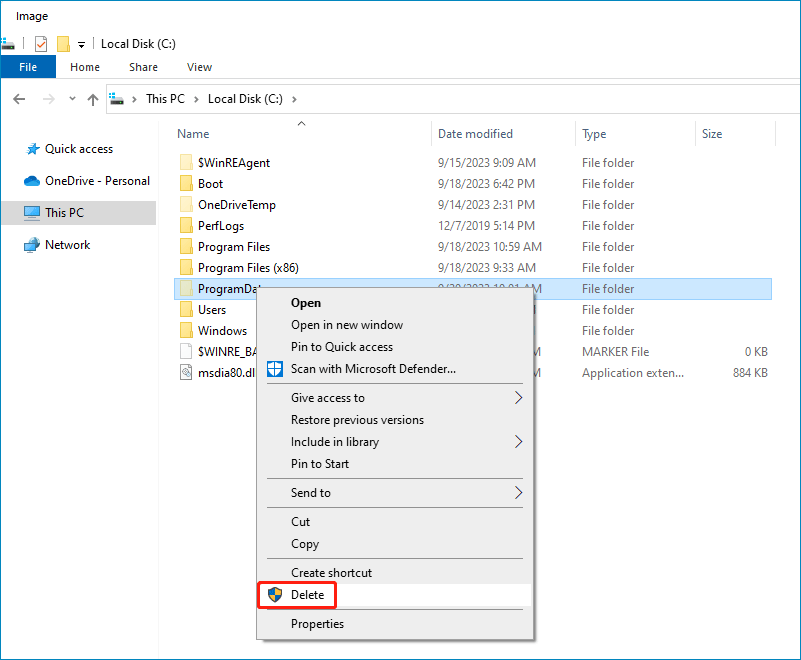The width and height of the screenshot is (801, 660).
Task: Select the Program Files folder name
Action: (234, 247)
